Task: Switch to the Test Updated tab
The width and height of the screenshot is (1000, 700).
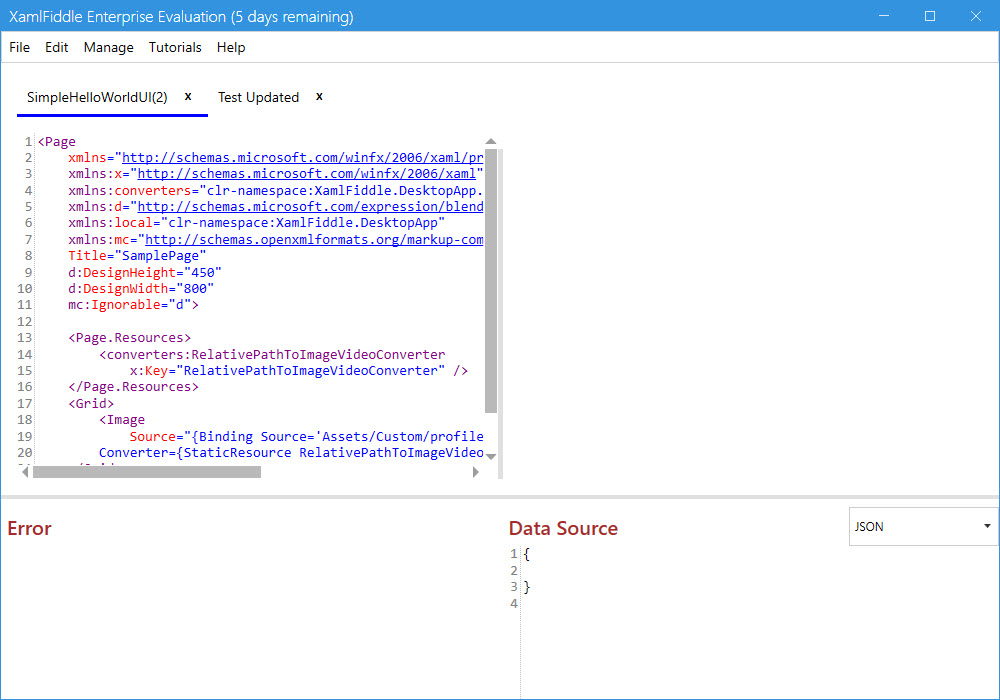Action: point(258,97)
